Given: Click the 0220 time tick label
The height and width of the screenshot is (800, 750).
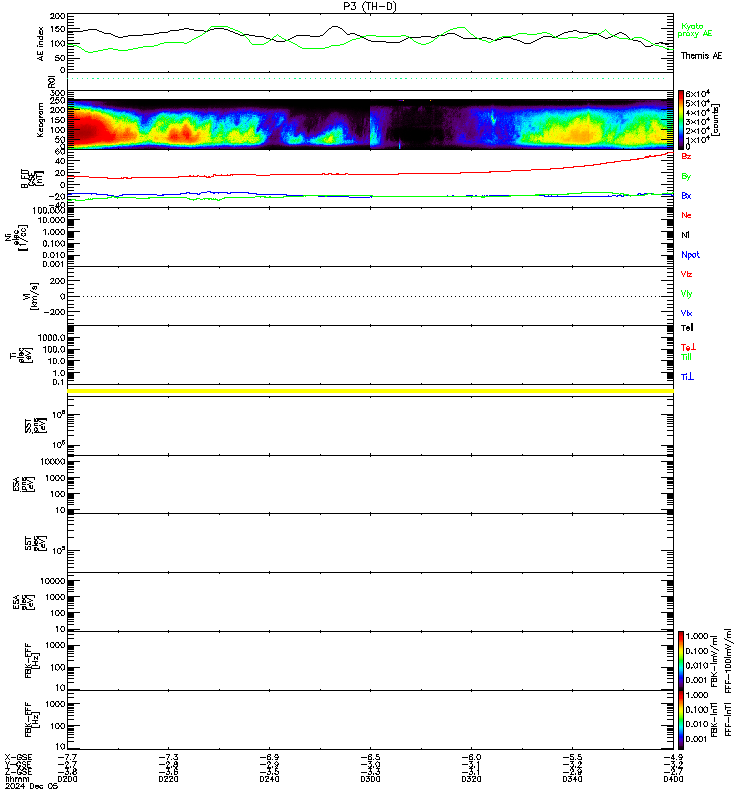Looking at the screenshot, I should pos(168,780).
